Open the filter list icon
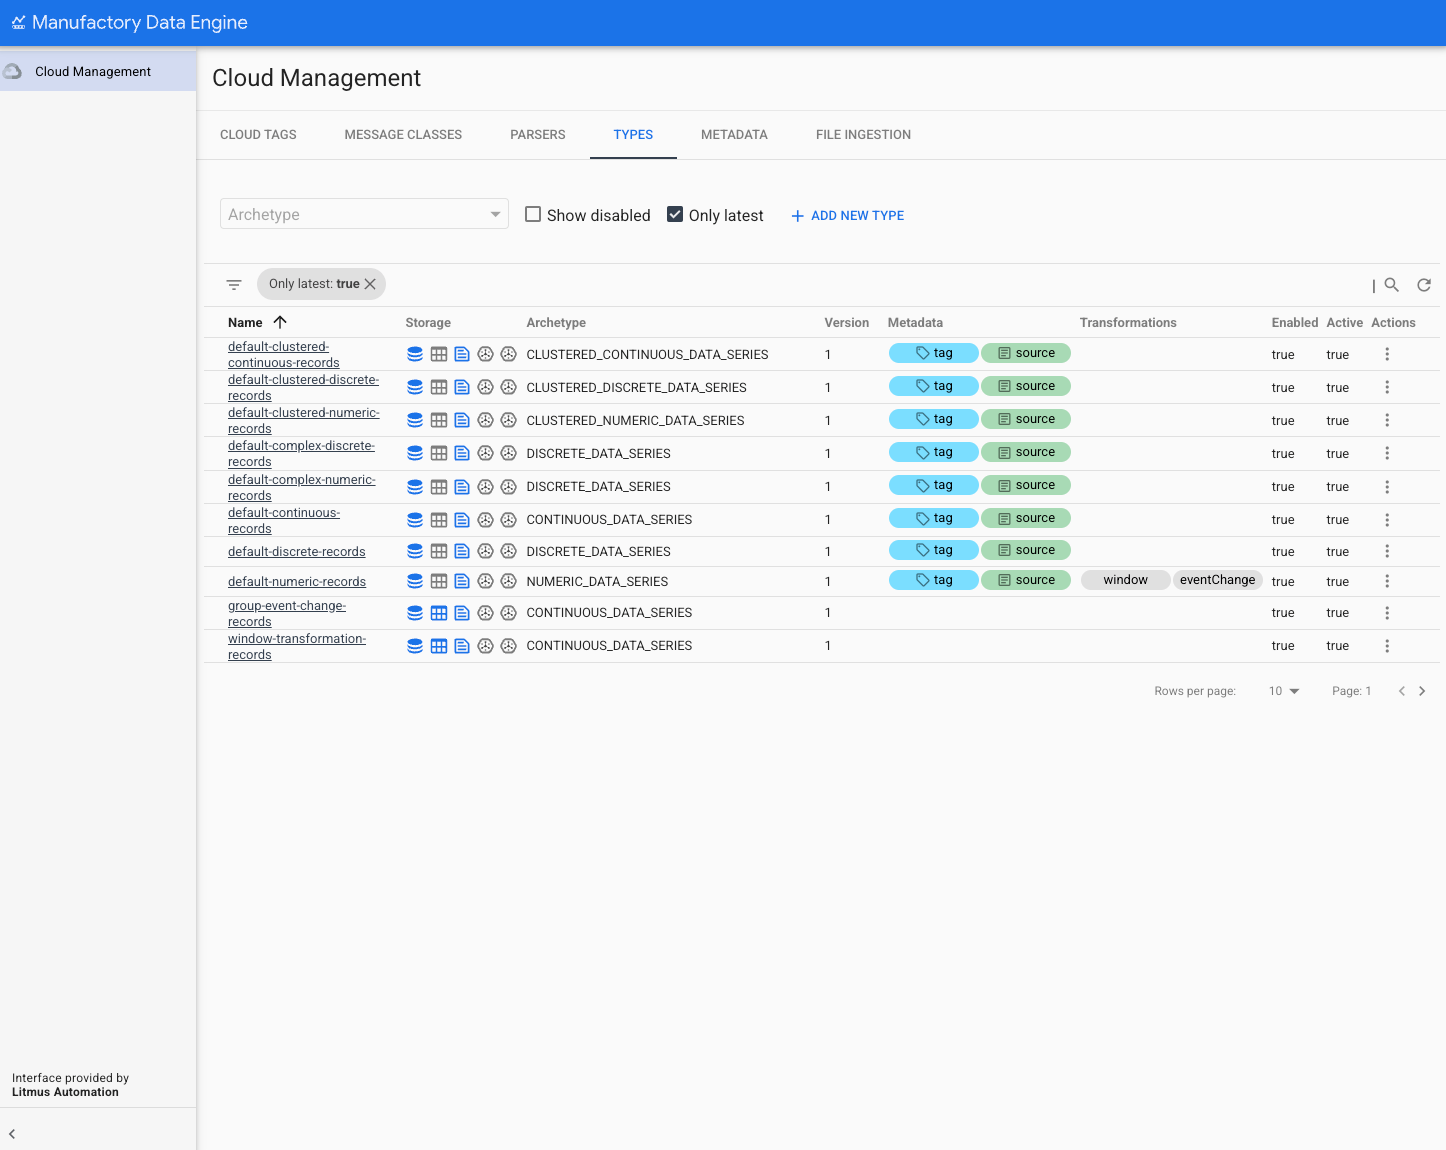The width and height of the screenshot is (1446, 1150). [234, 285]
